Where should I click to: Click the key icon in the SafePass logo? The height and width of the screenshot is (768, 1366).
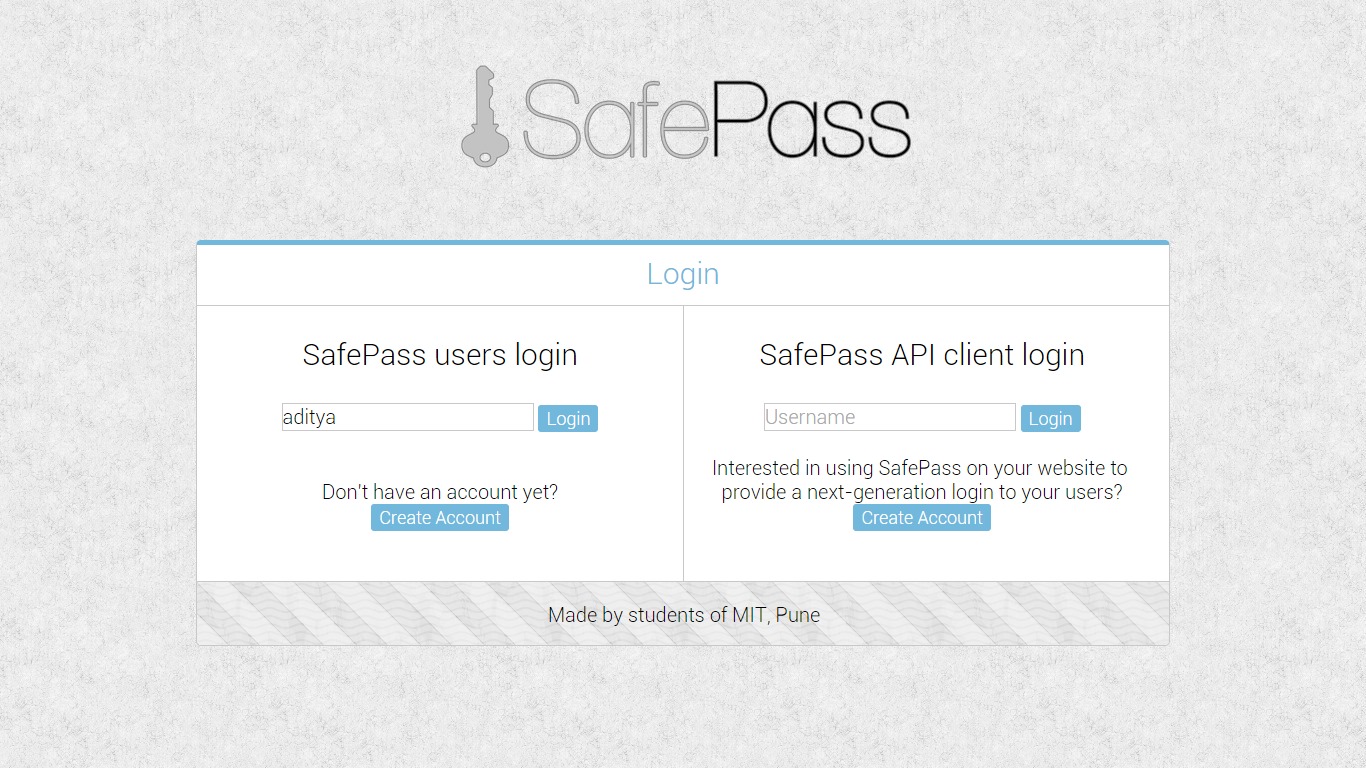click(x=483, y=117)
